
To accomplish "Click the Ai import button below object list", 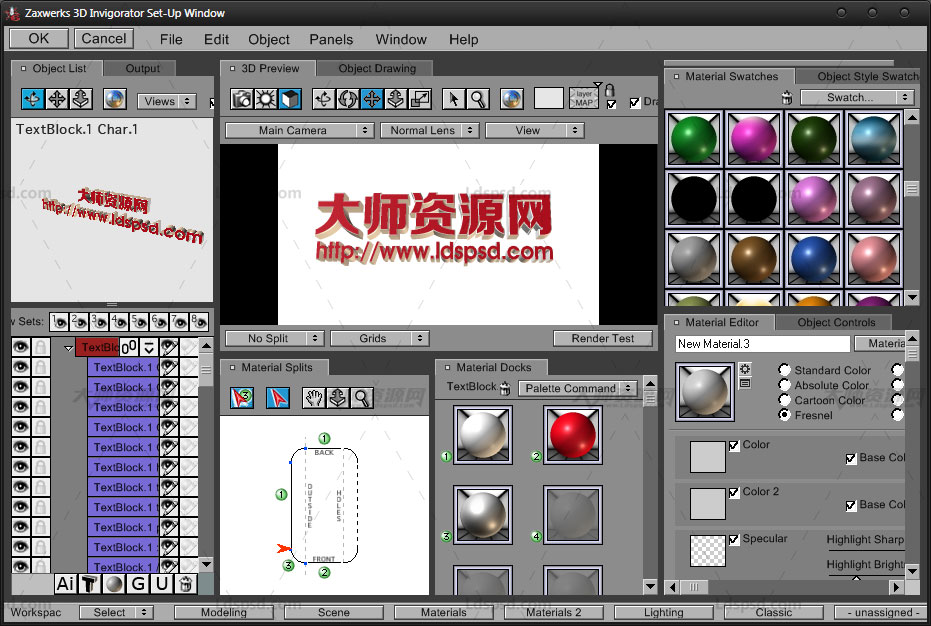I will (x=65, y=584).
